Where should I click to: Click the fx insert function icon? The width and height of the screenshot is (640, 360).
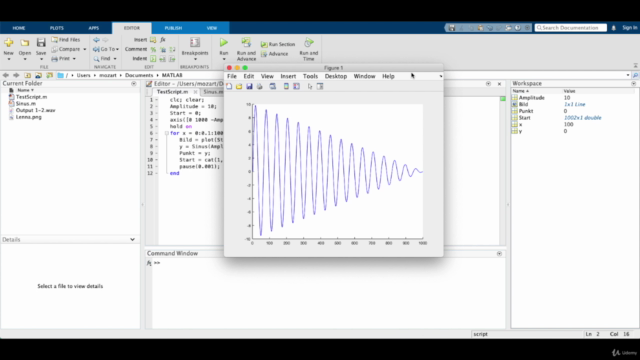coord(163,40)
